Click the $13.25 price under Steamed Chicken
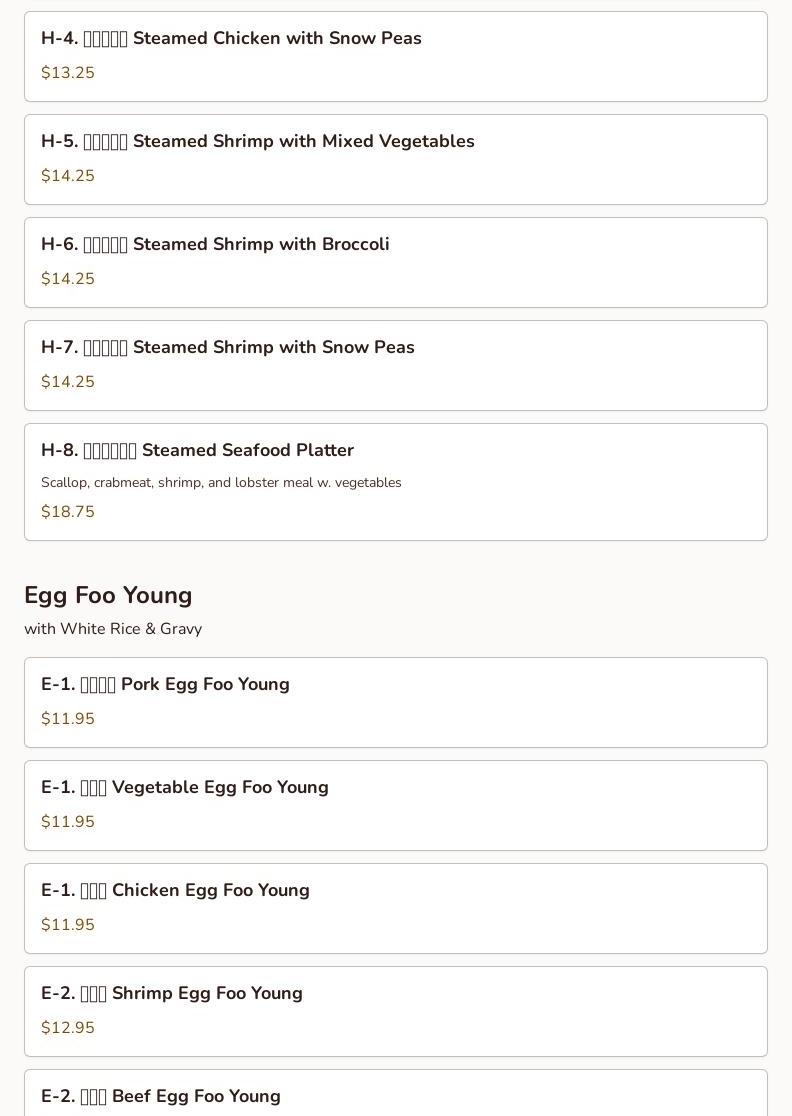 (68, 73)
